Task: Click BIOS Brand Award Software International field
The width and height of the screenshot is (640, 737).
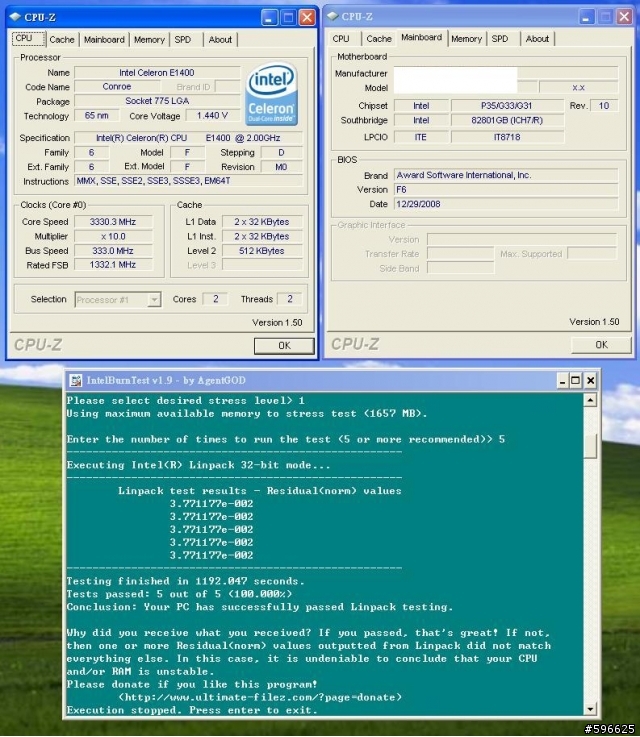Action: tap(506, 175)
